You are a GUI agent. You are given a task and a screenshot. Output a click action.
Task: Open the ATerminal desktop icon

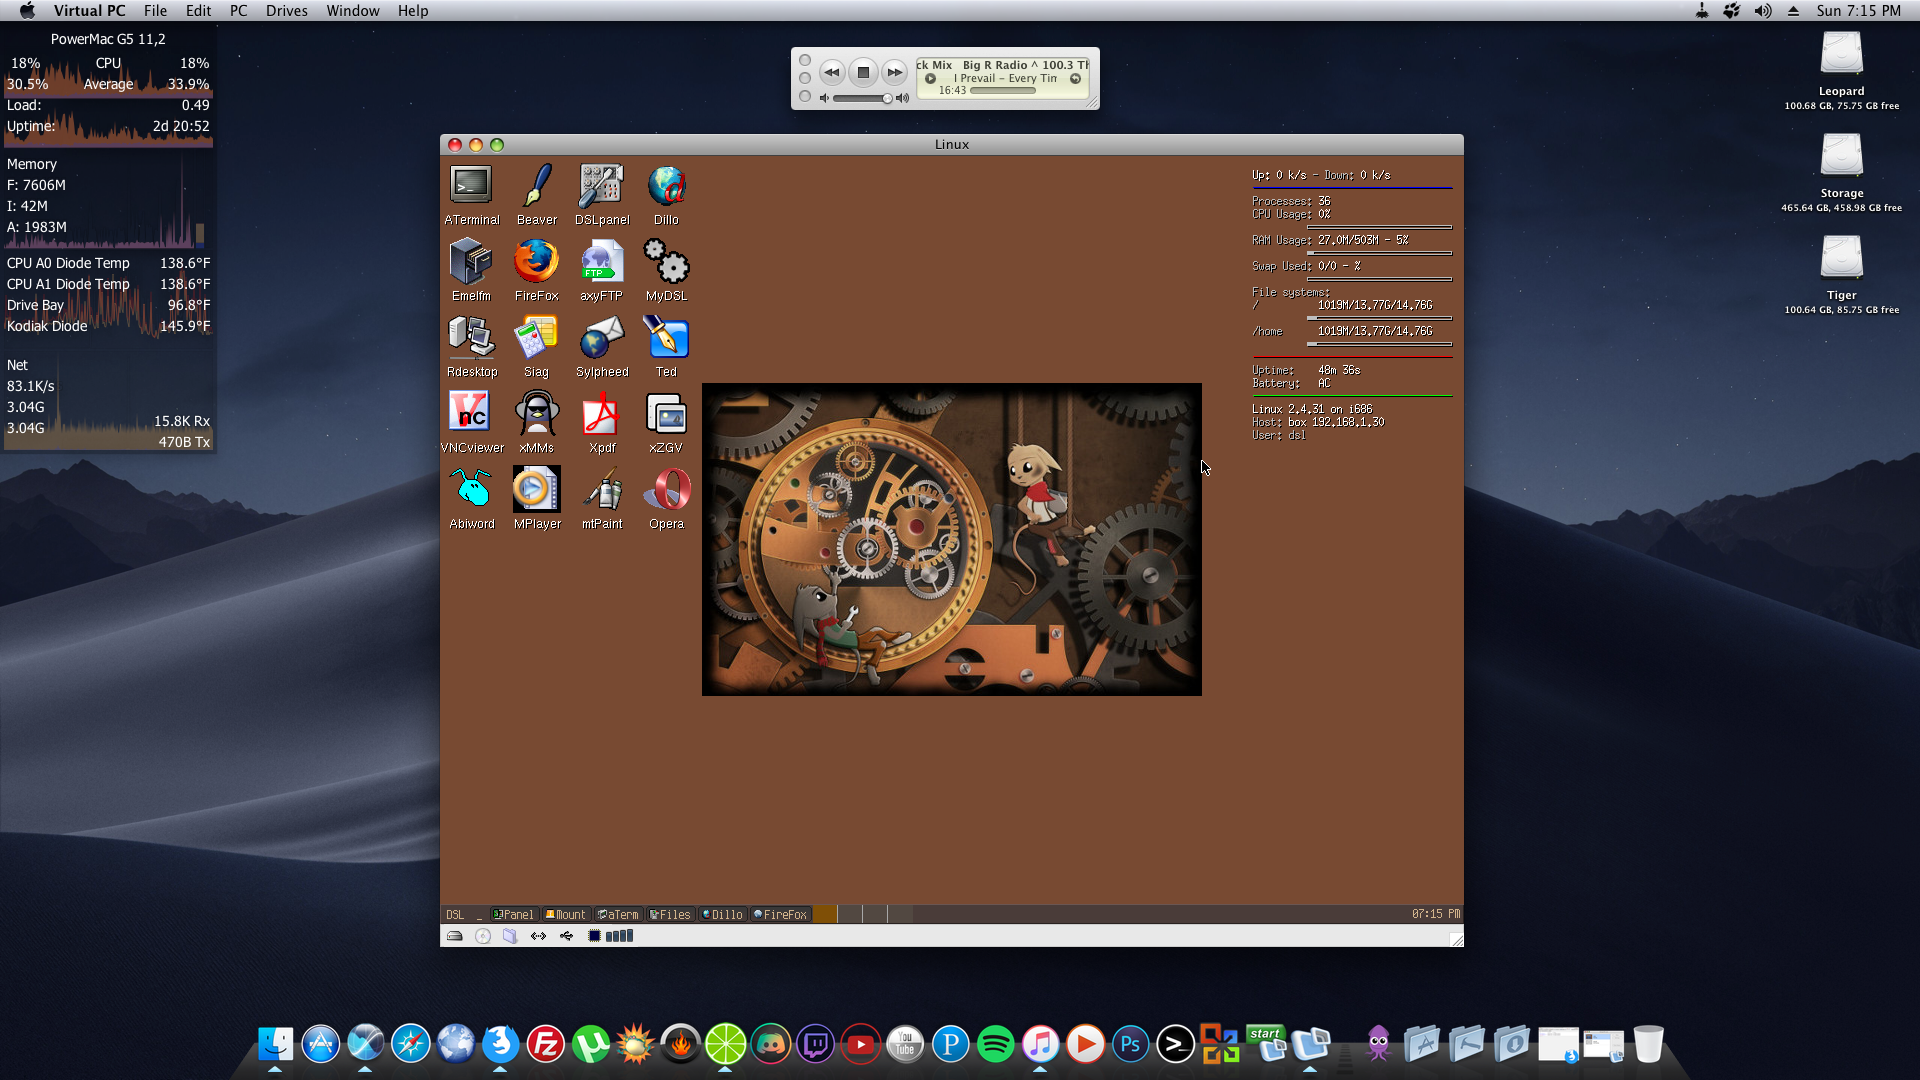tap(471, 186)
